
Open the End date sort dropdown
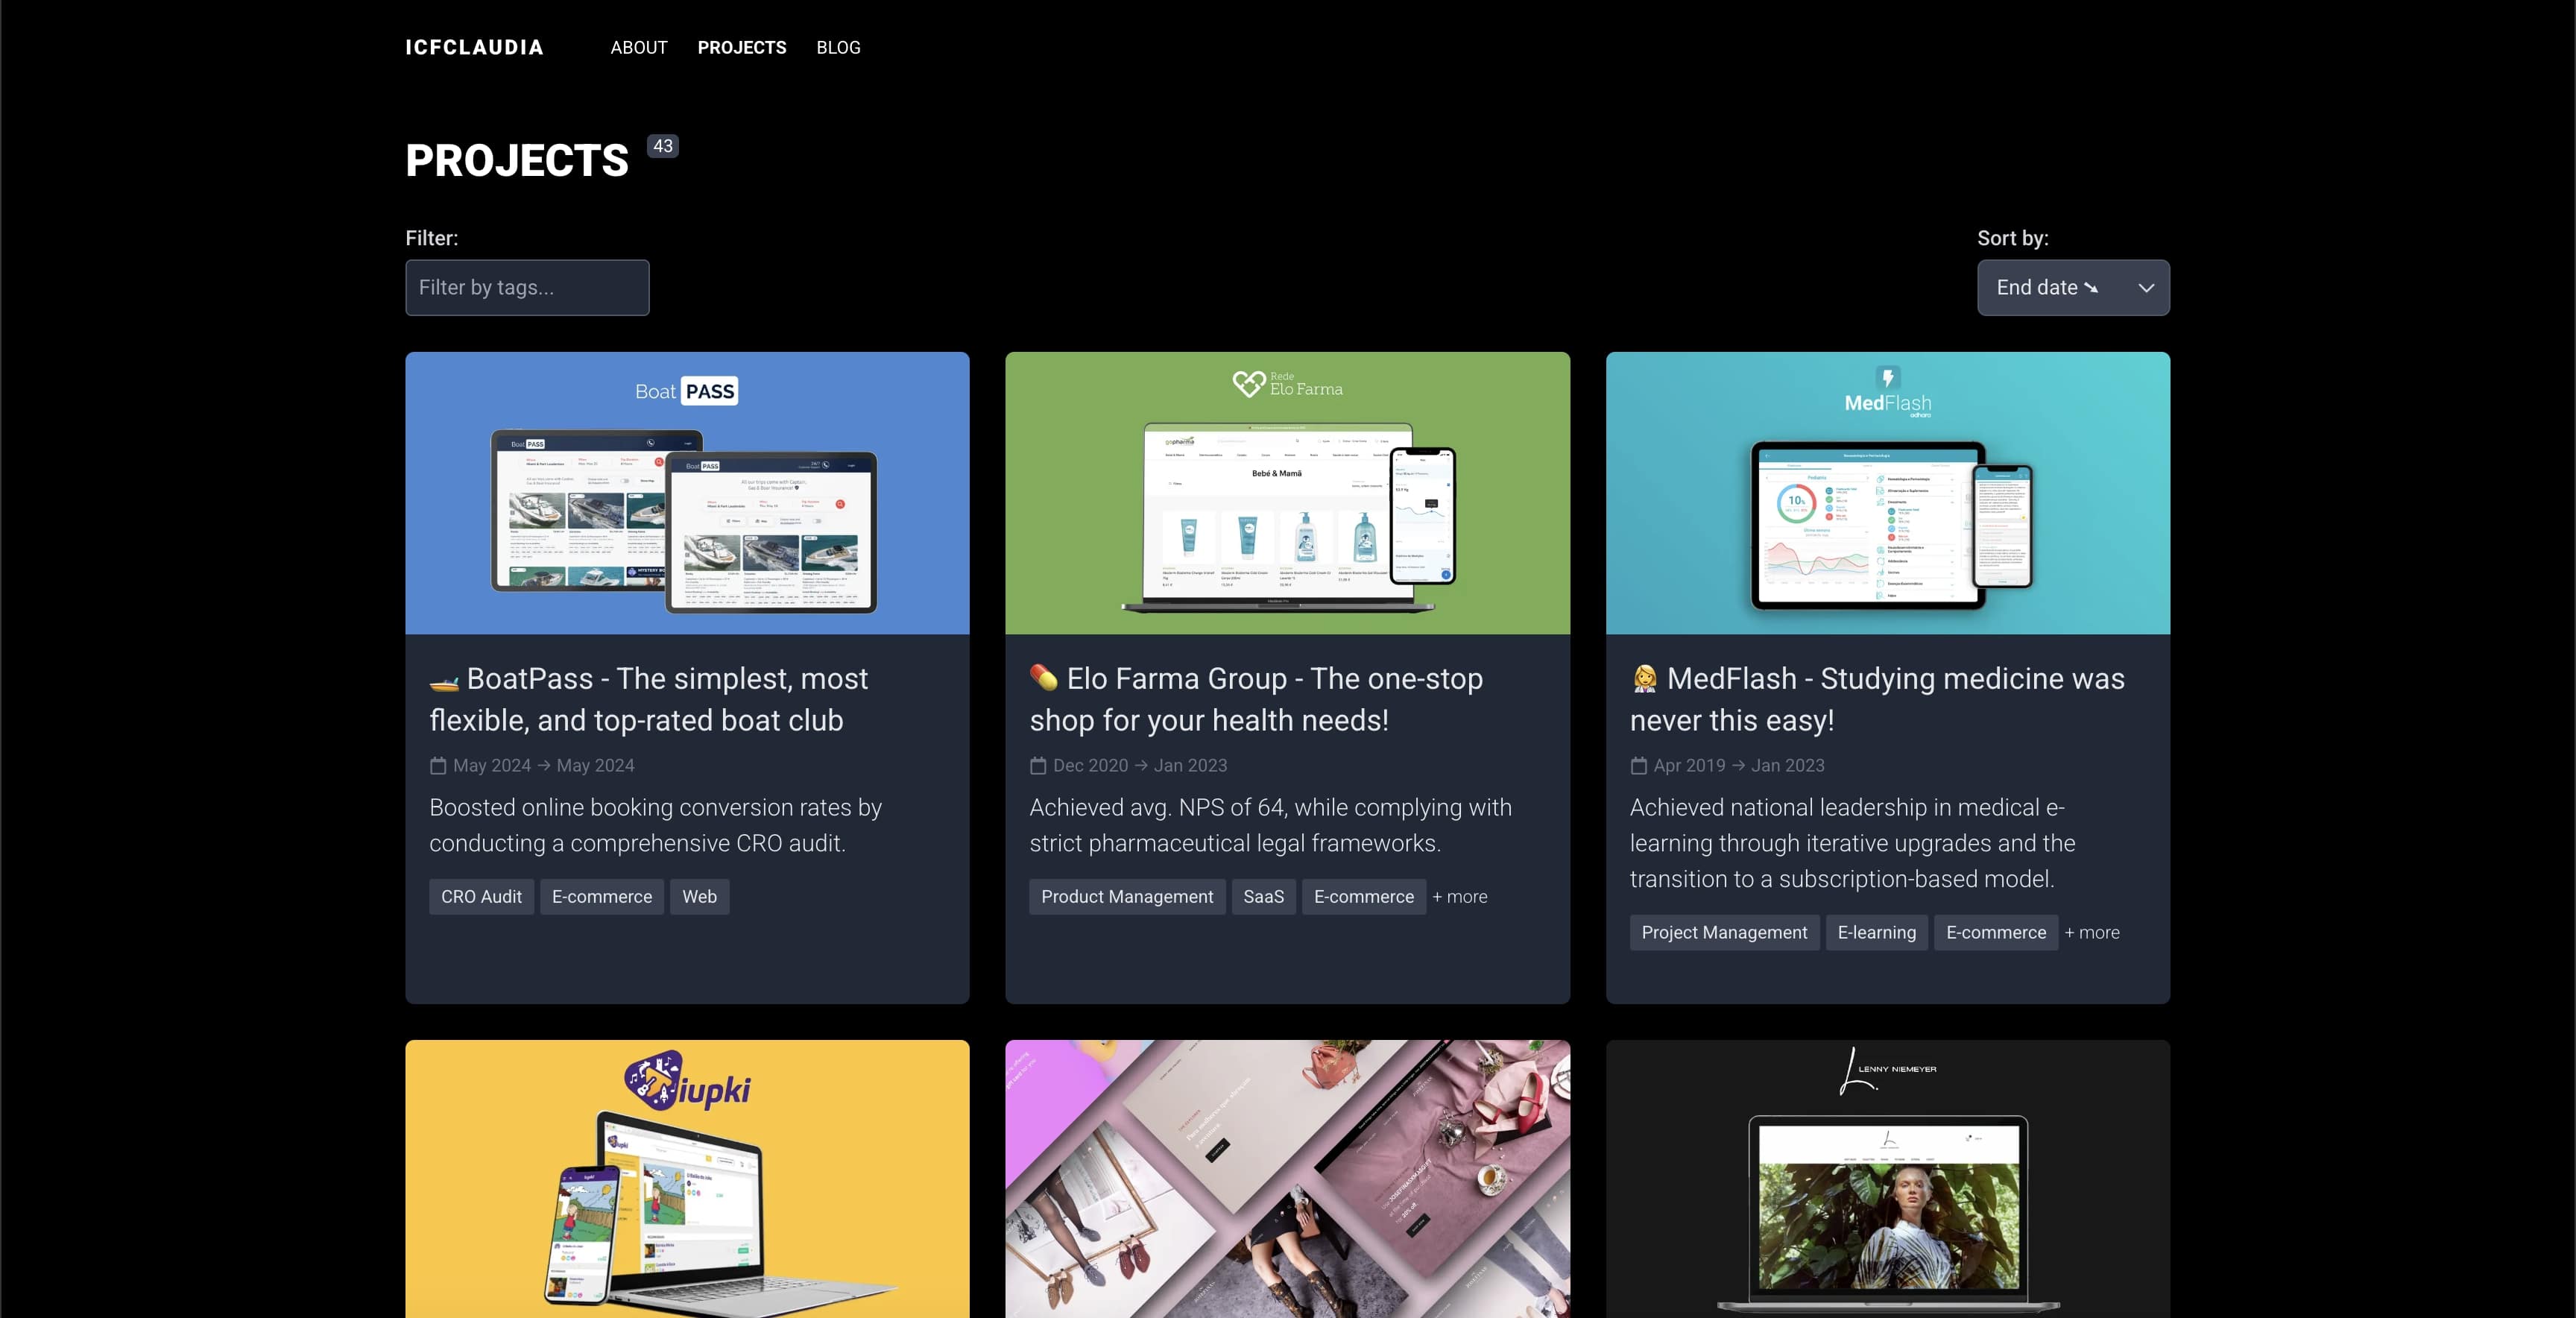[2073, 287]
